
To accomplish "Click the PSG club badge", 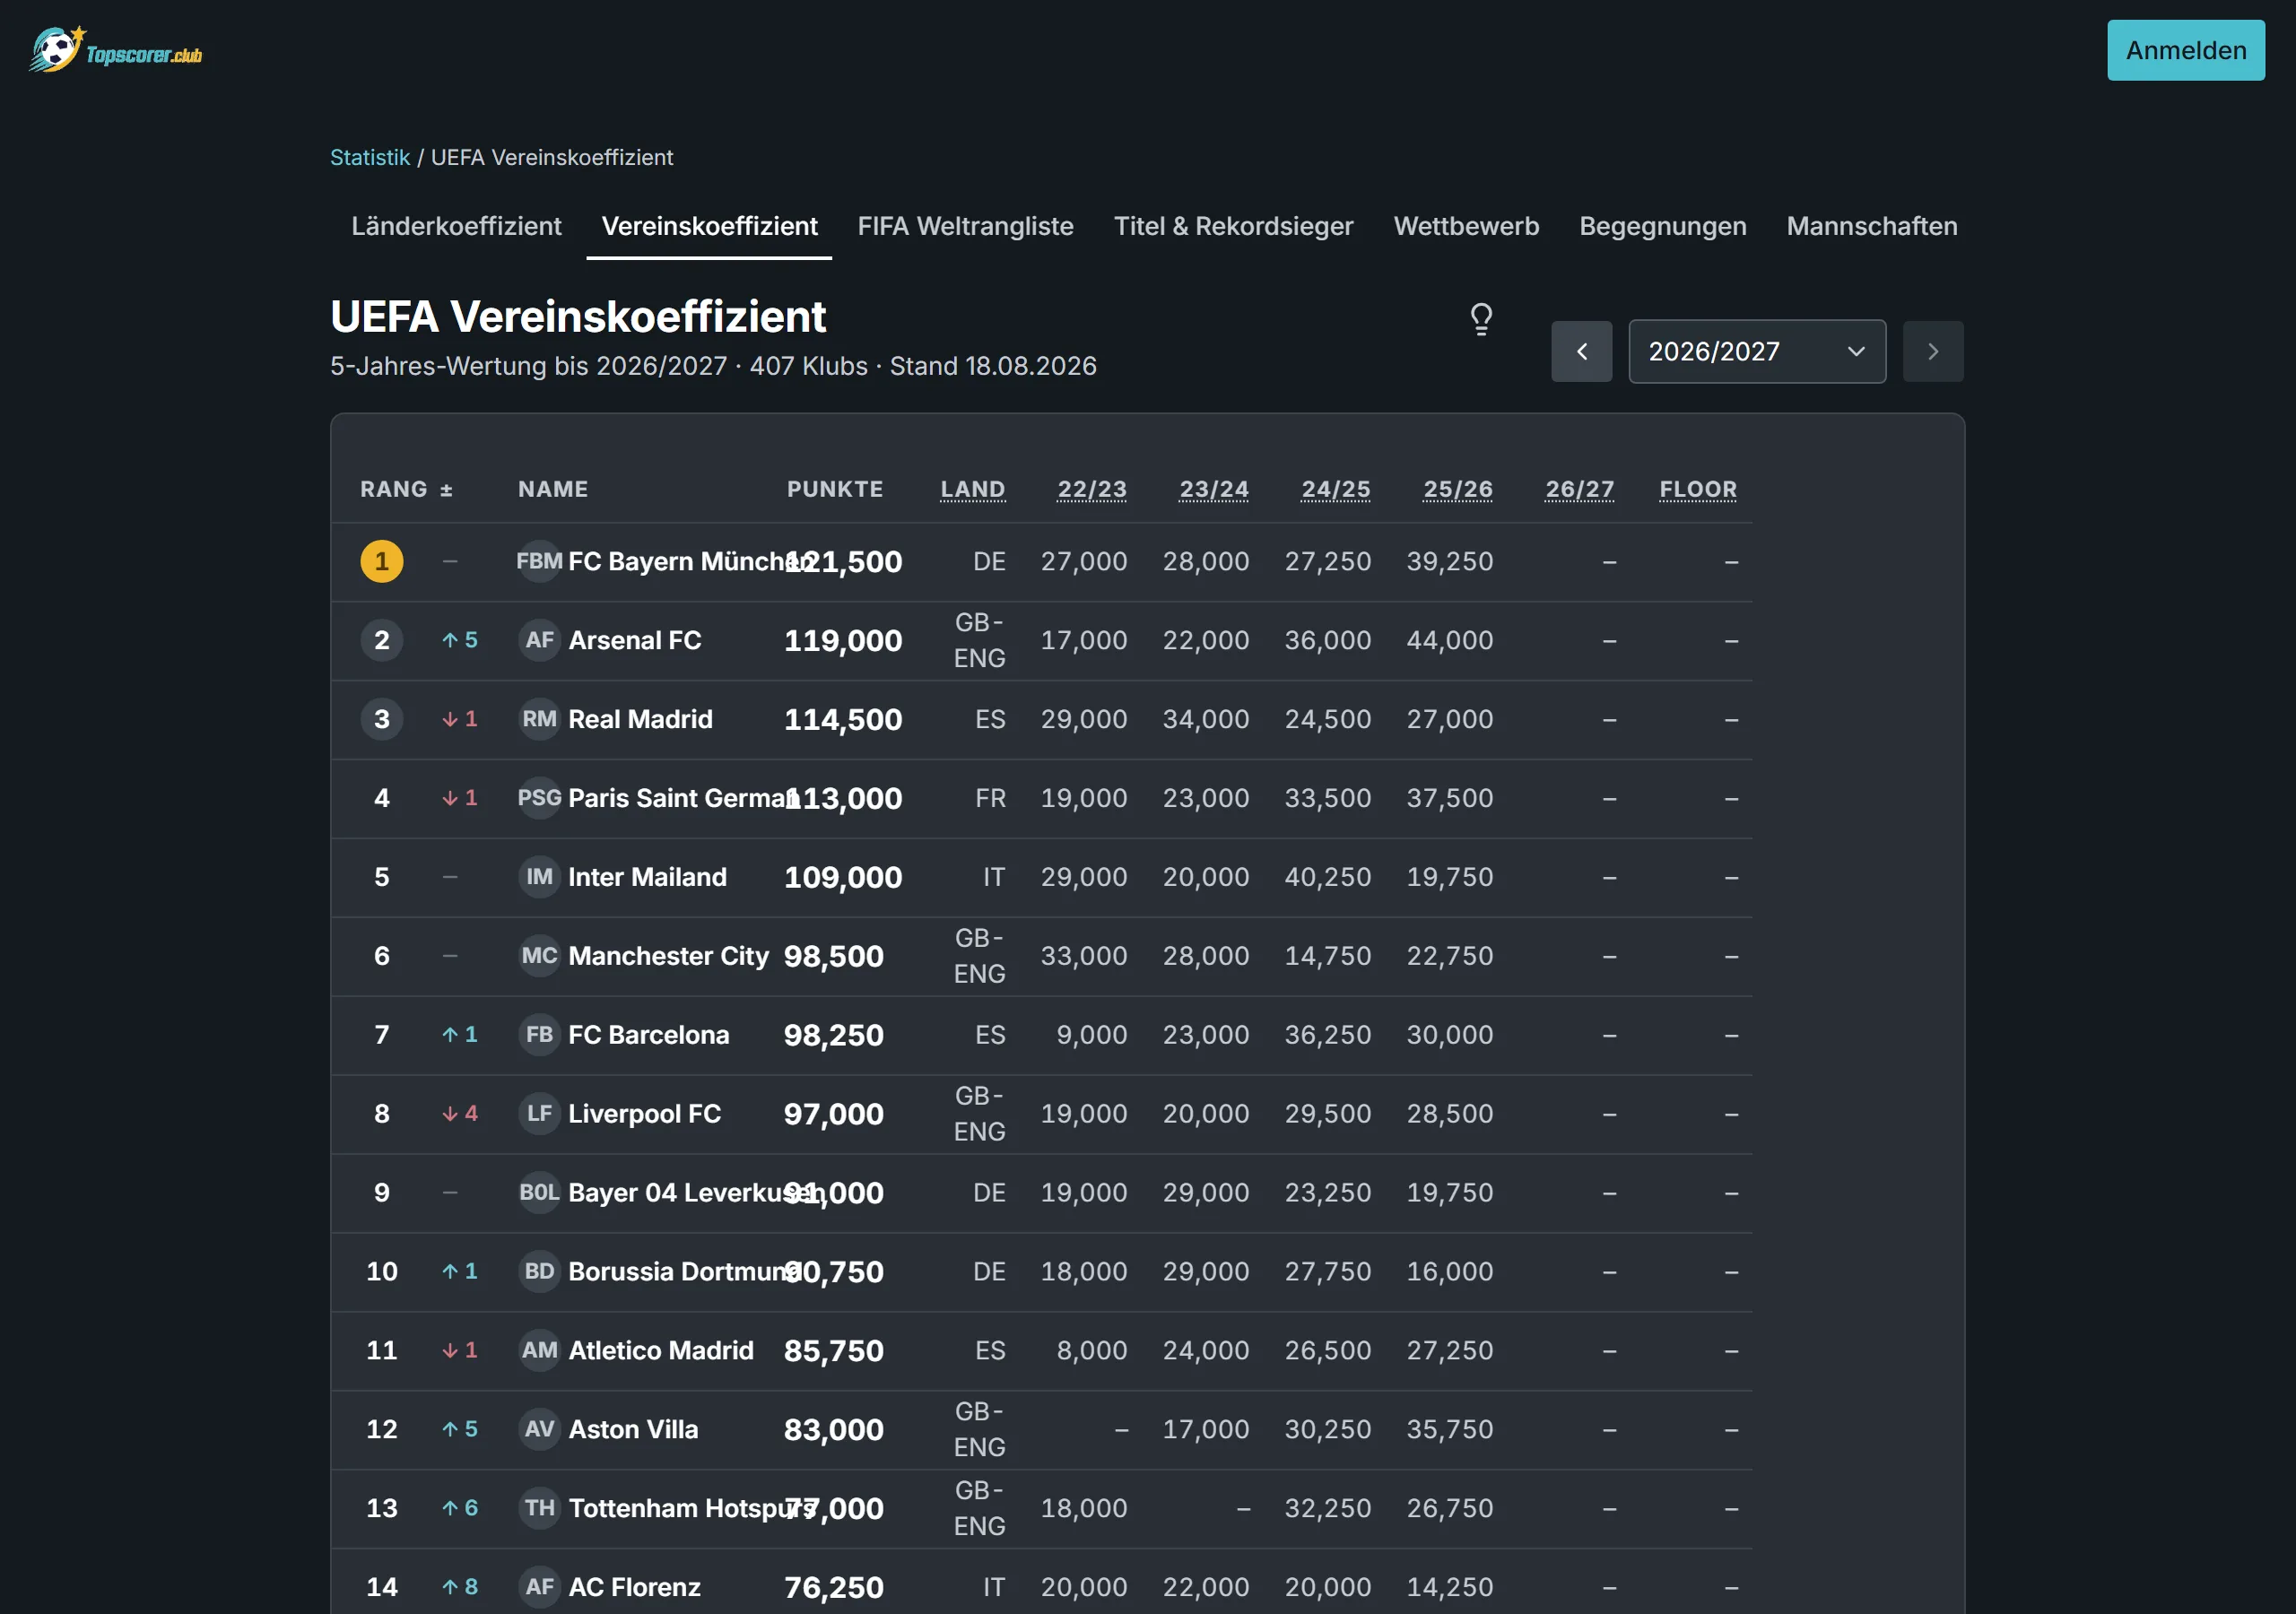I will 539,798.
